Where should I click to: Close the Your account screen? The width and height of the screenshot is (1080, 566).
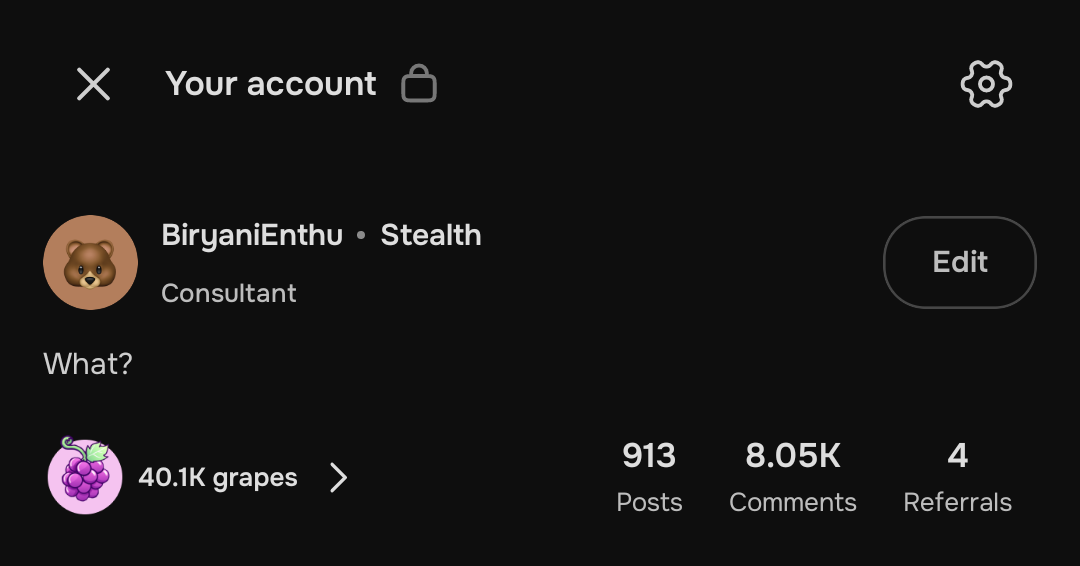(94, 84)
